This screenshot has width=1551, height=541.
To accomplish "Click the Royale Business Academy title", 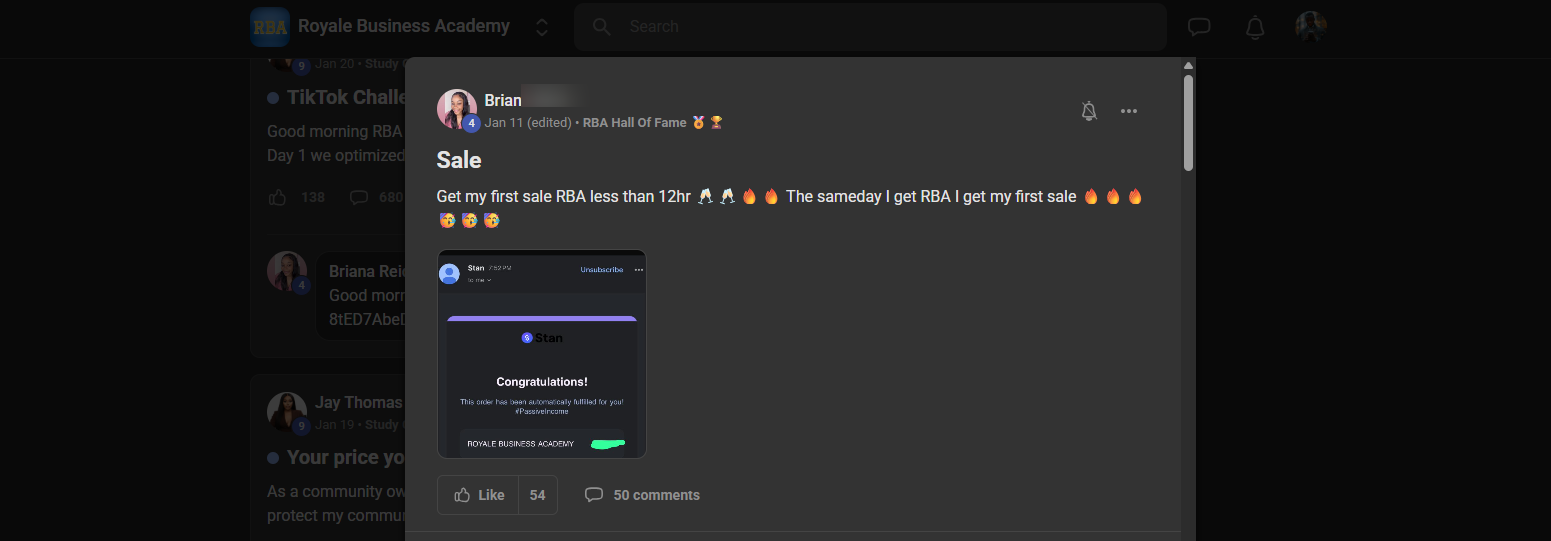I will [404, 26].
